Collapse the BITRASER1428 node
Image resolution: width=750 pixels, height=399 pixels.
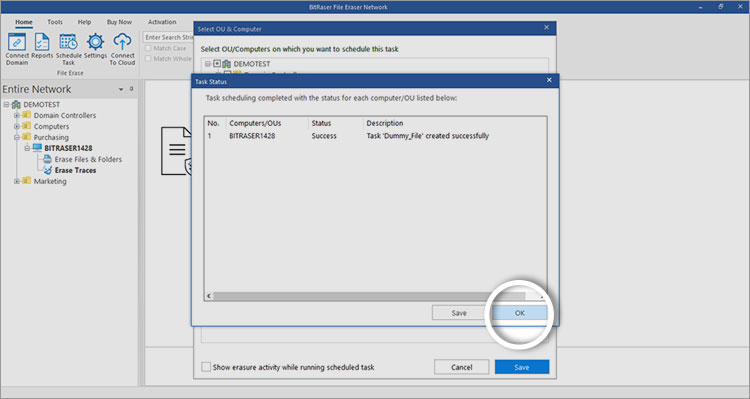click(27, 148)
